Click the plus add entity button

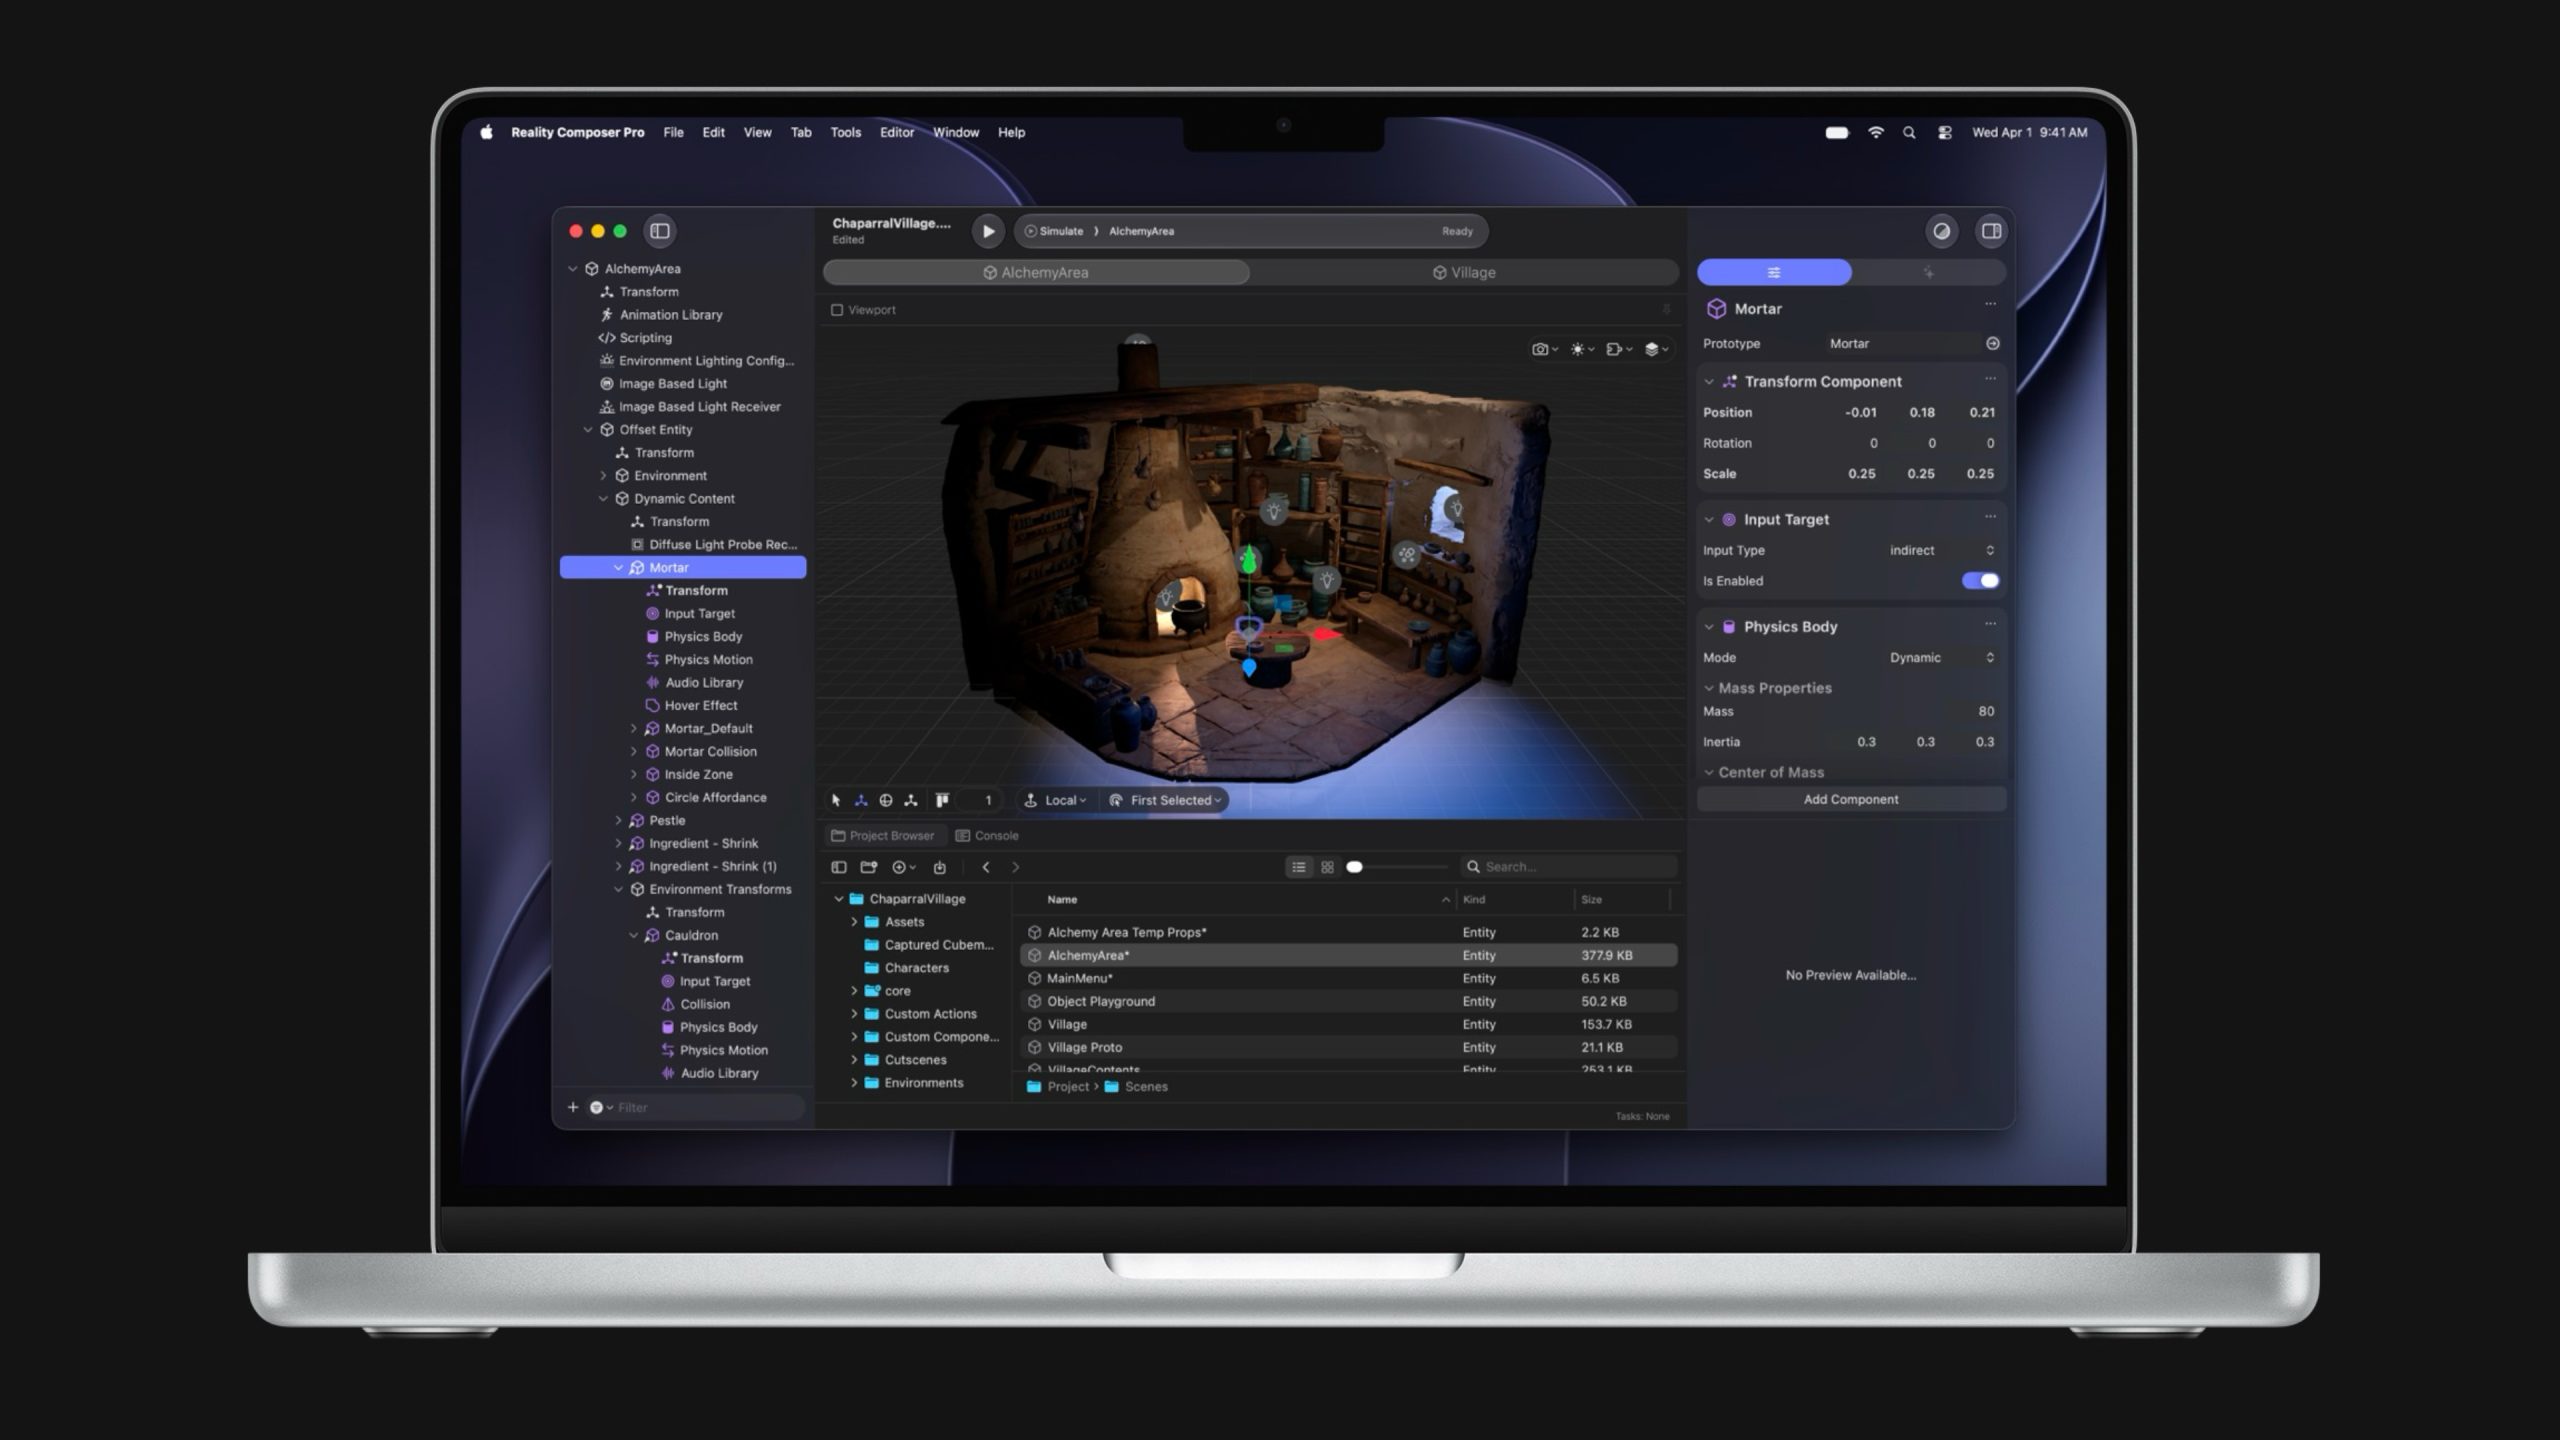click(x=573, y=1107)
